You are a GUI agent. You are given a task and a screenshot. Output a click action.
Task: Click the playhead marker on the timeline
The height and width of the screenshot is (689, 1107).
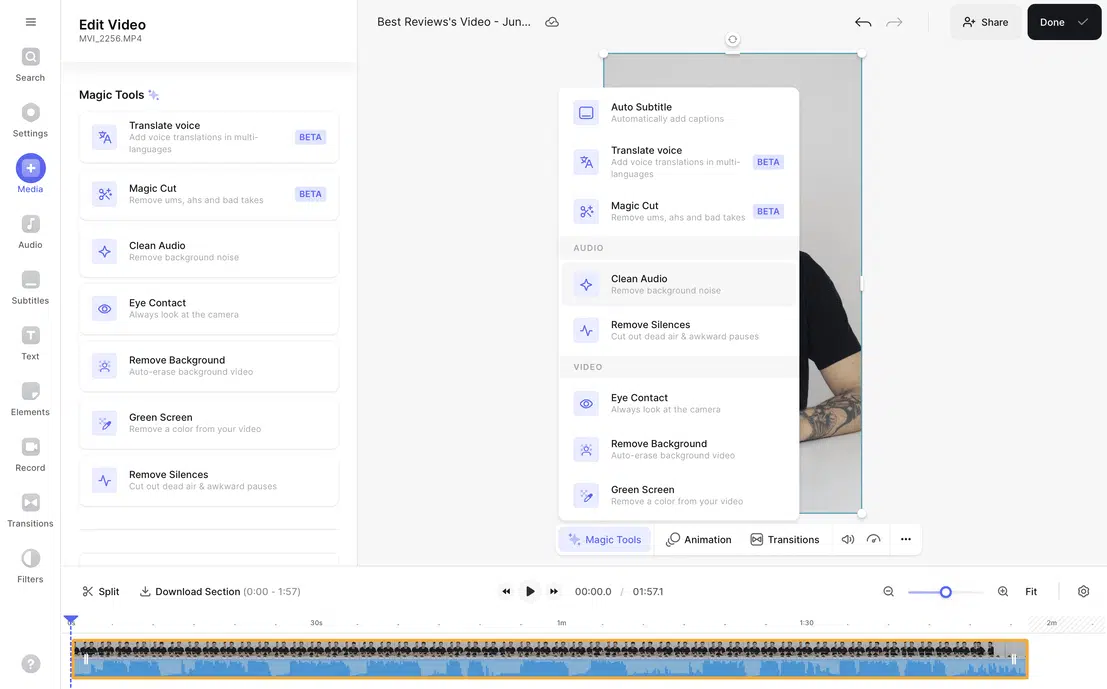(x=70, y=619)
